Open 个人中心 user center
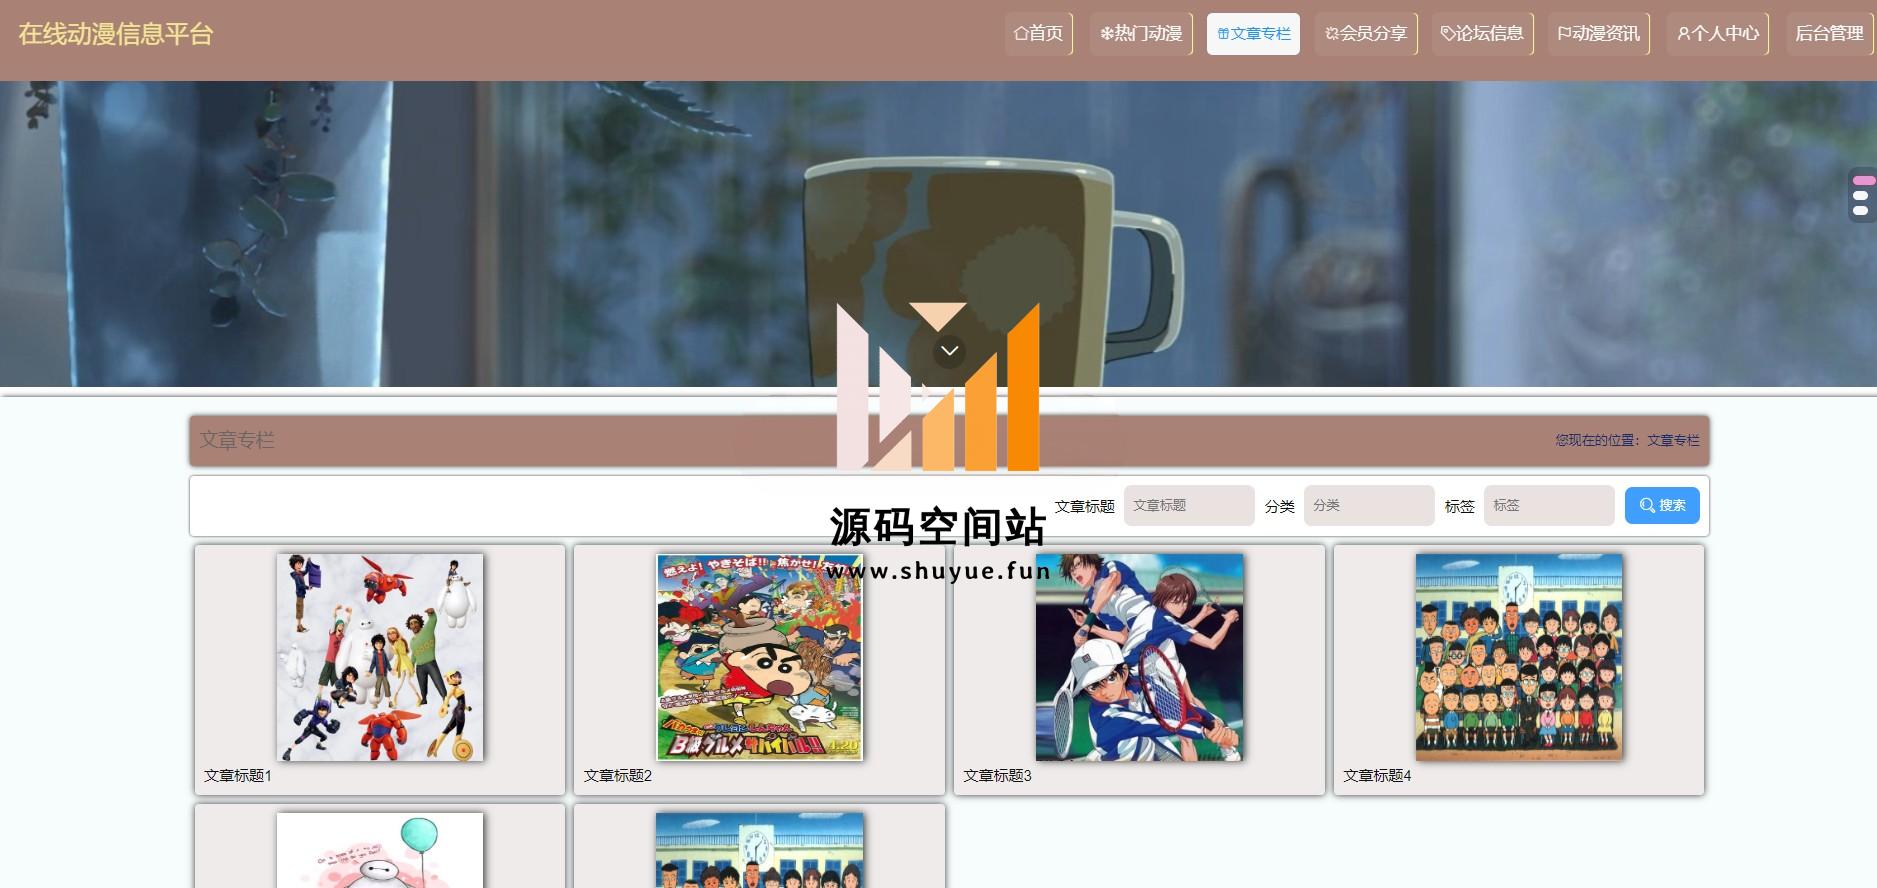The width and height of the screenshot is (1877, 888). pyautogui.click(x=1717, y=34)
